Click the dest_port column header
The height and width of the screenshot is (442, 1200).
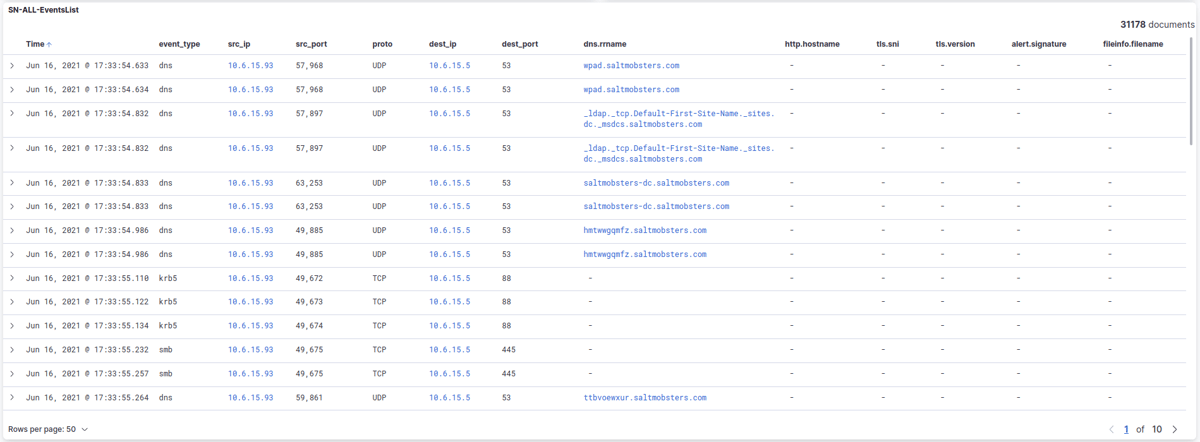click(x=520, y=44)
